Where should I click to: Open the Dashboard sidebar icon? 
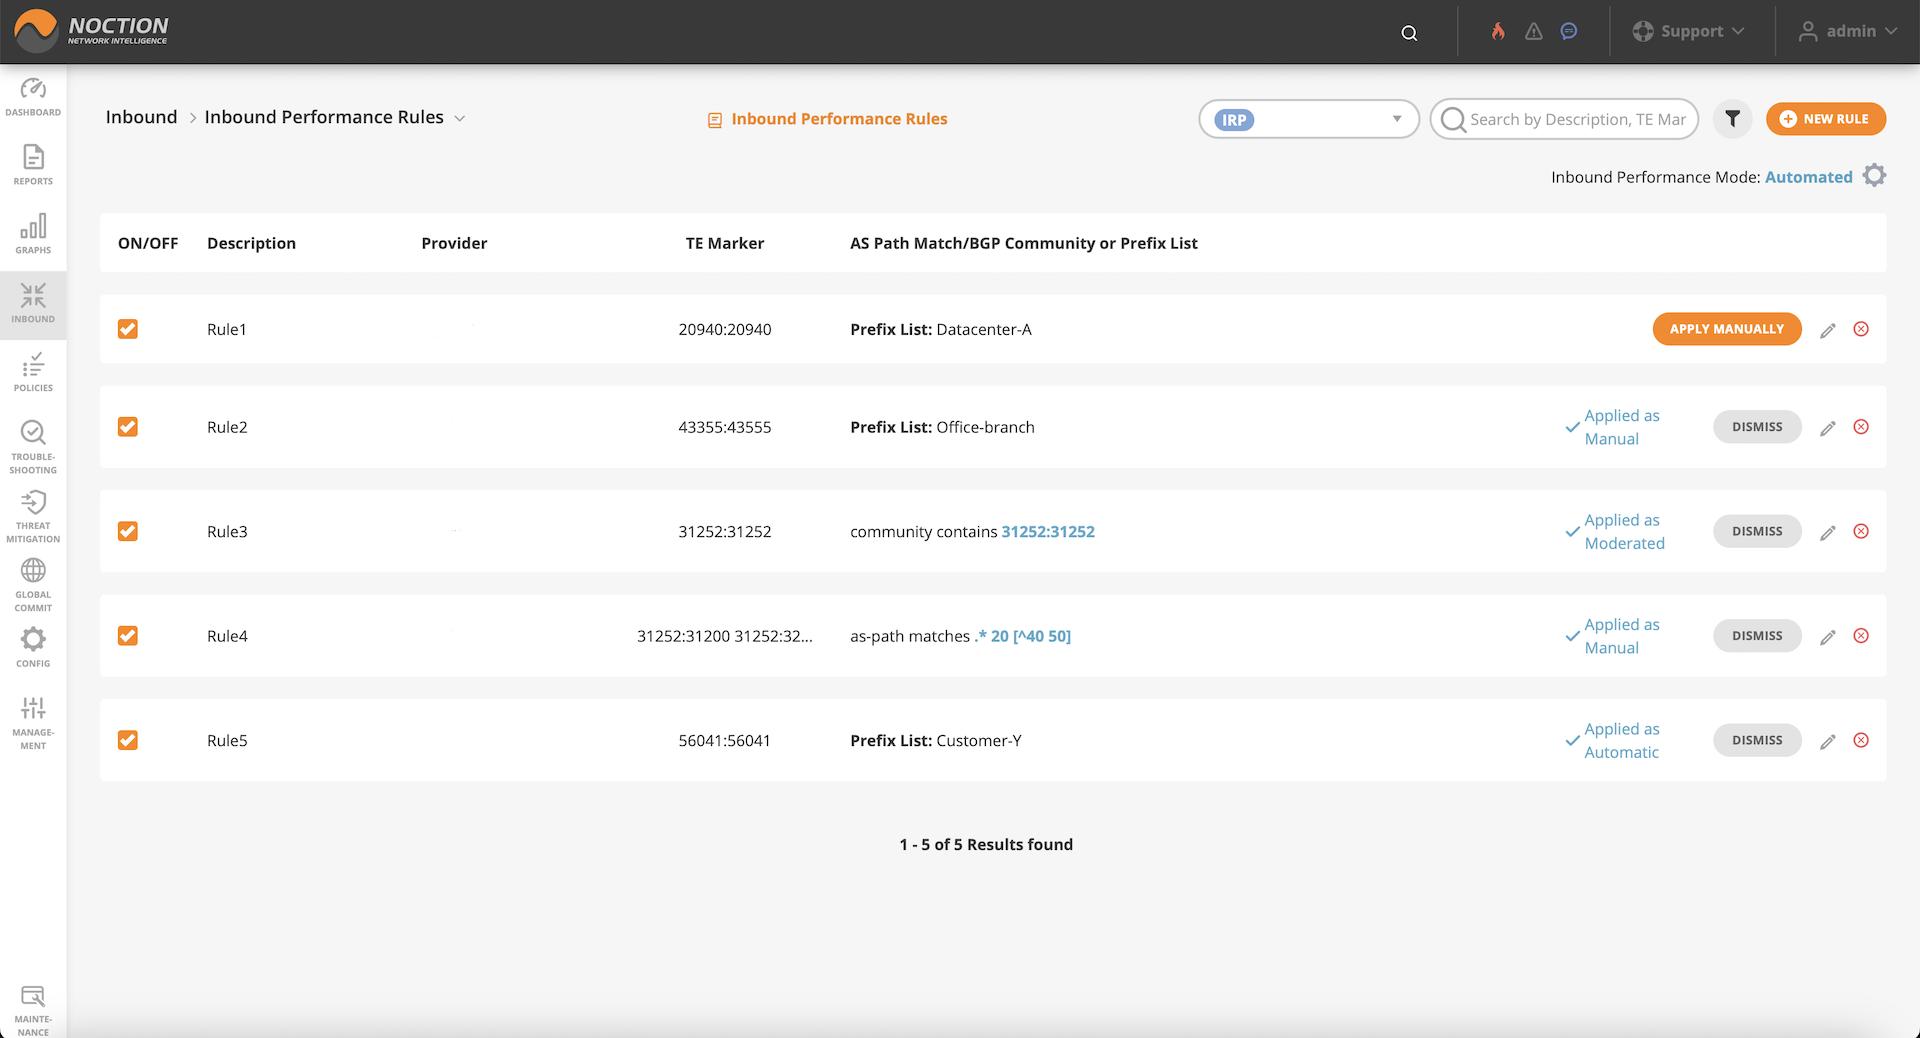tap(33, 98)
